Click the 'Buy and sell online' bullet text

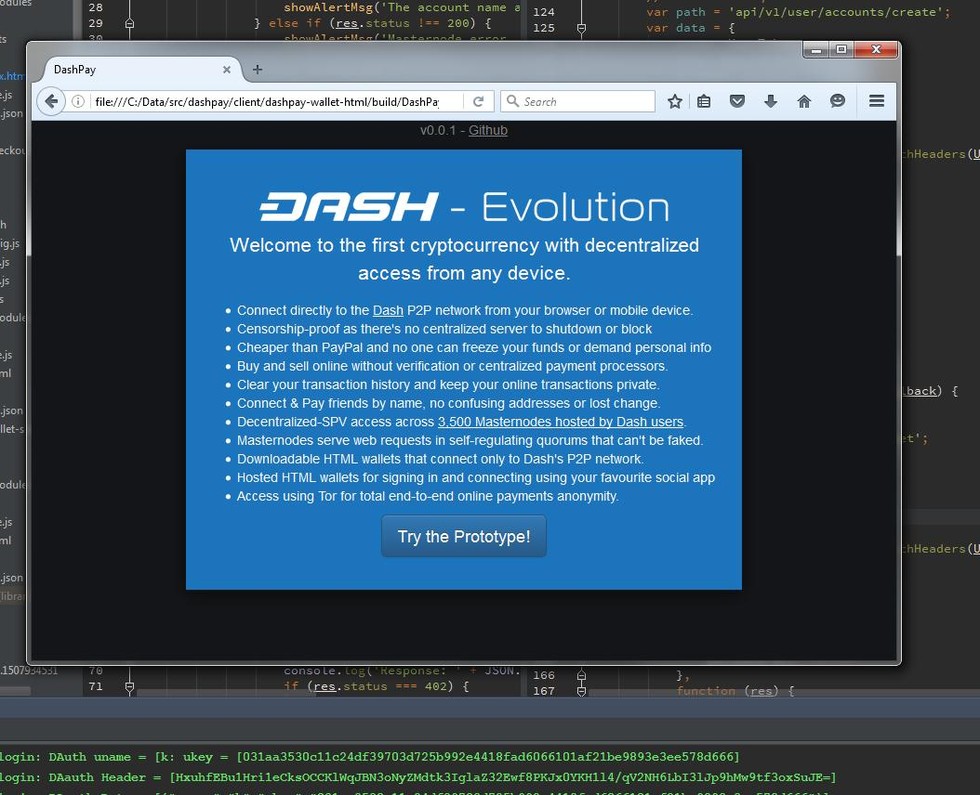tap(452, 366)
